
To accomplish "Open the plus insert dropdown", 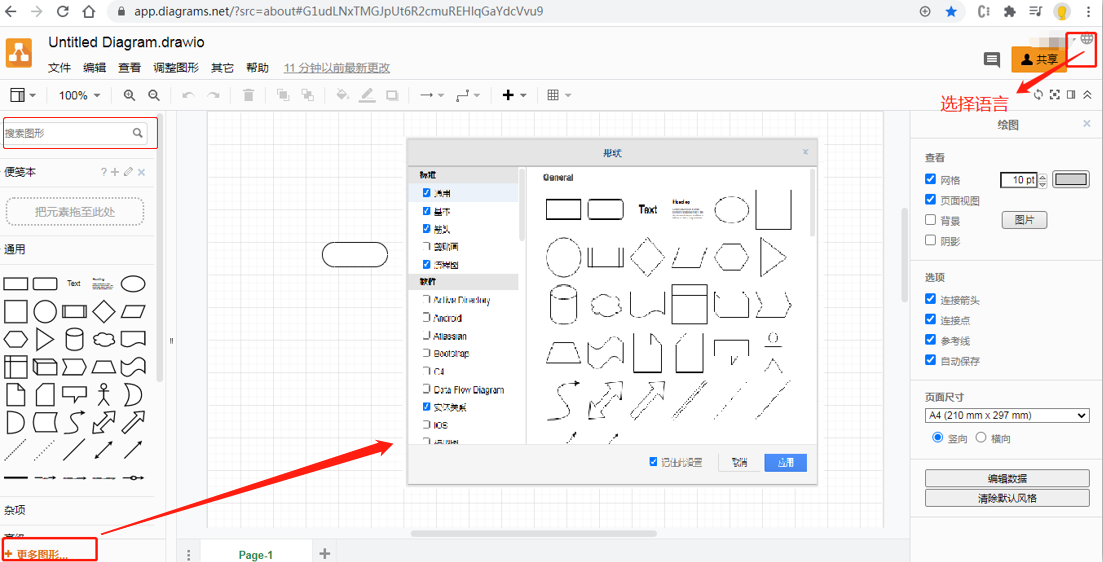I will coord(514,95).
